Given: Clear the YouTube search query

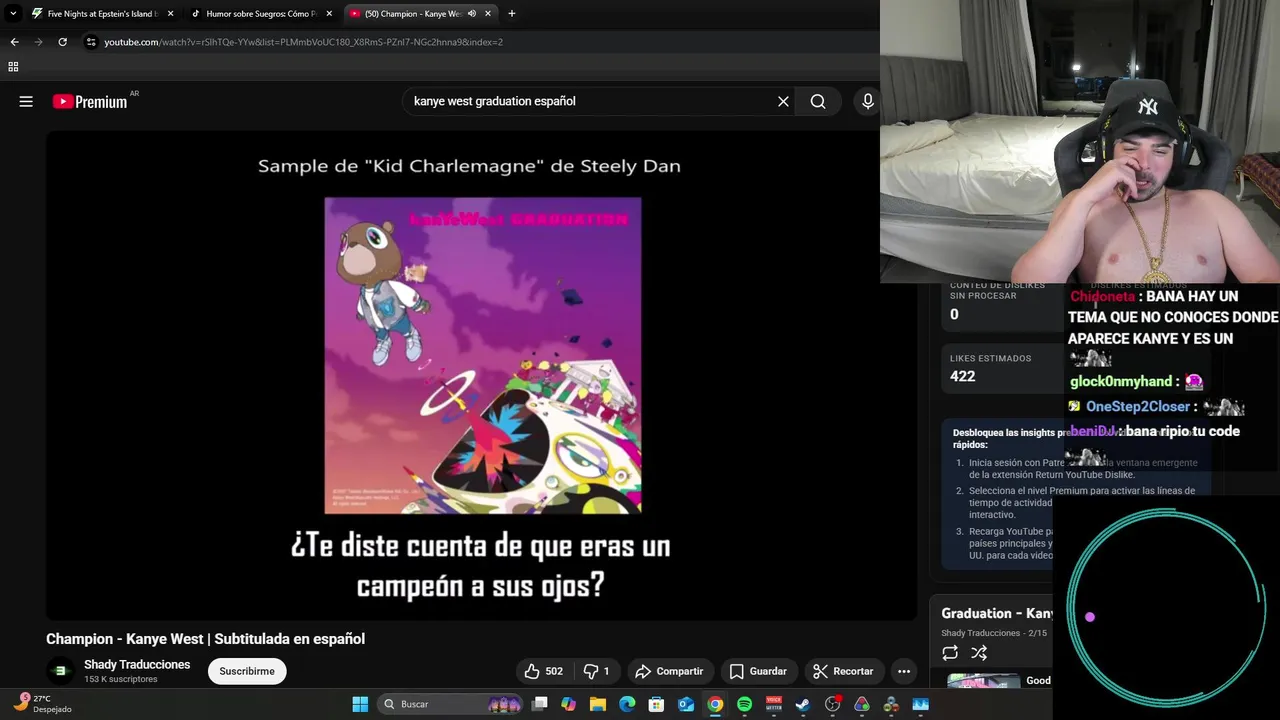Looking at the screenshot, I should pyautogui.click(x=783, y=101).
